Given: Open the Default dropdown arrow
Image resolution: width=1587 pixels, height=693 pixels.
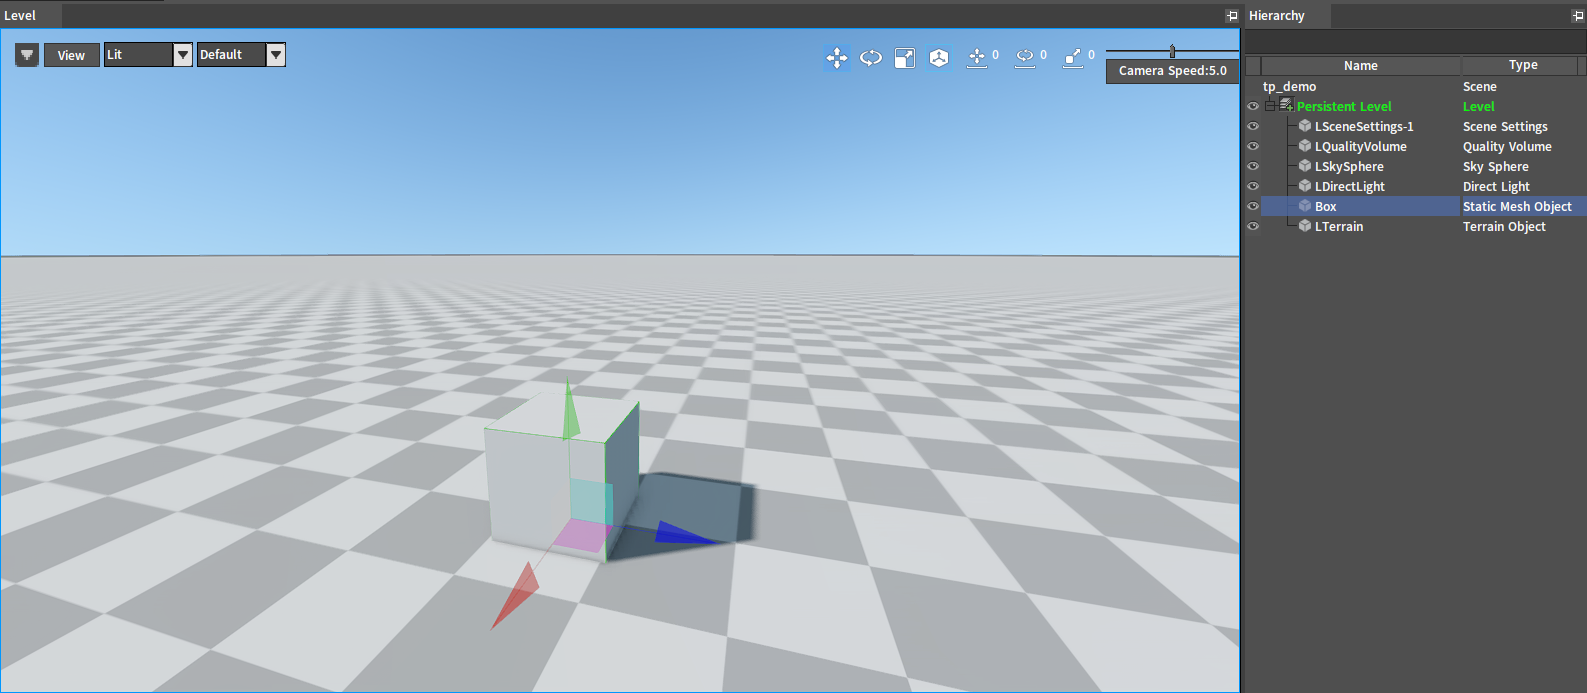Looking at the screenshot, I should [x=276, y=55].
